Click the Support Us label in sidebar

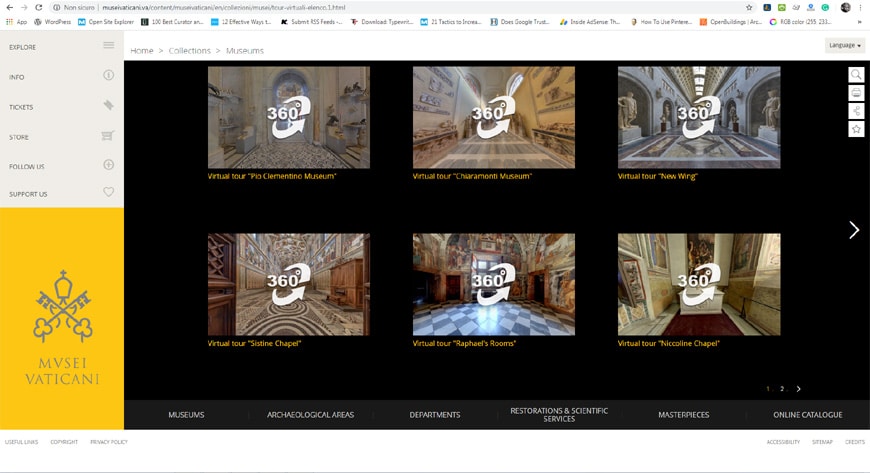(x=28, y=194)
